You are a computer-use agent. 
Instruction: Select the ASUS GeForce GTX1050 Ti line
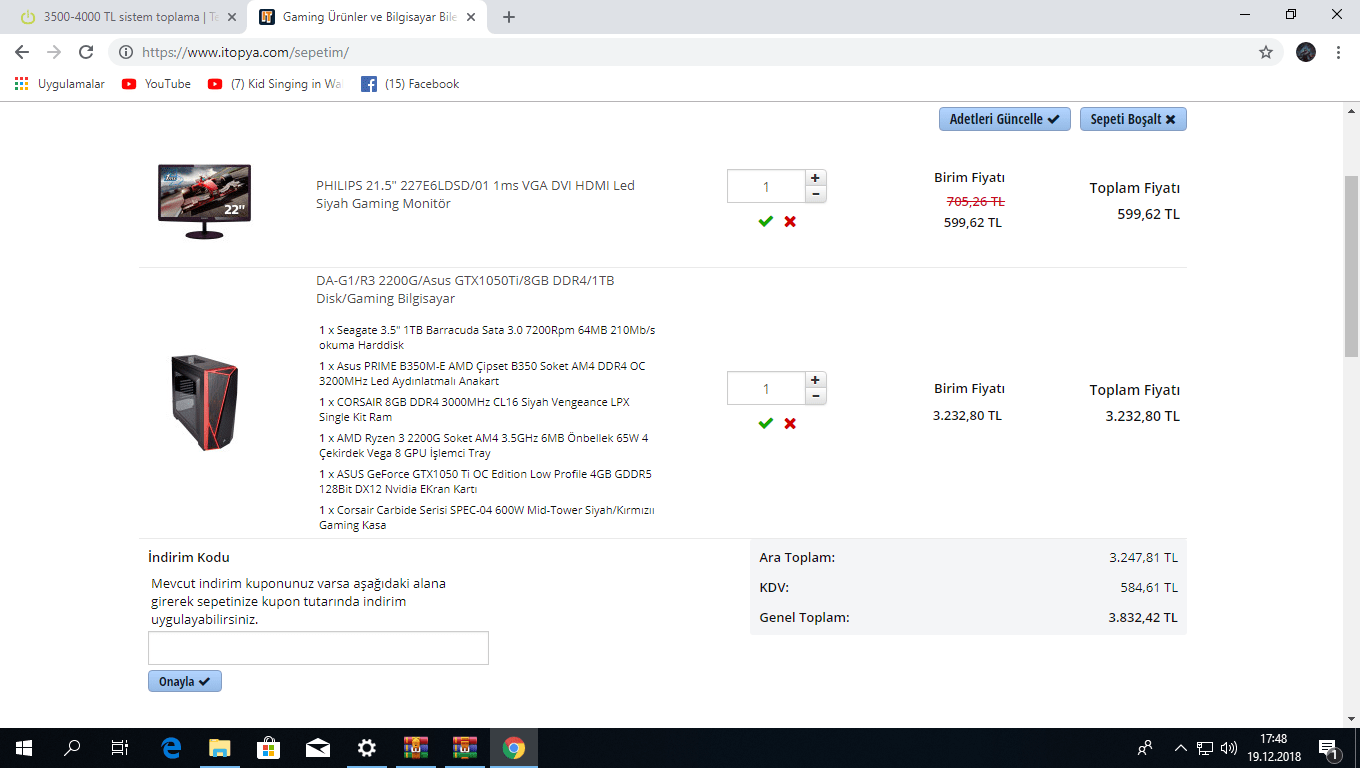coord(485,481)
